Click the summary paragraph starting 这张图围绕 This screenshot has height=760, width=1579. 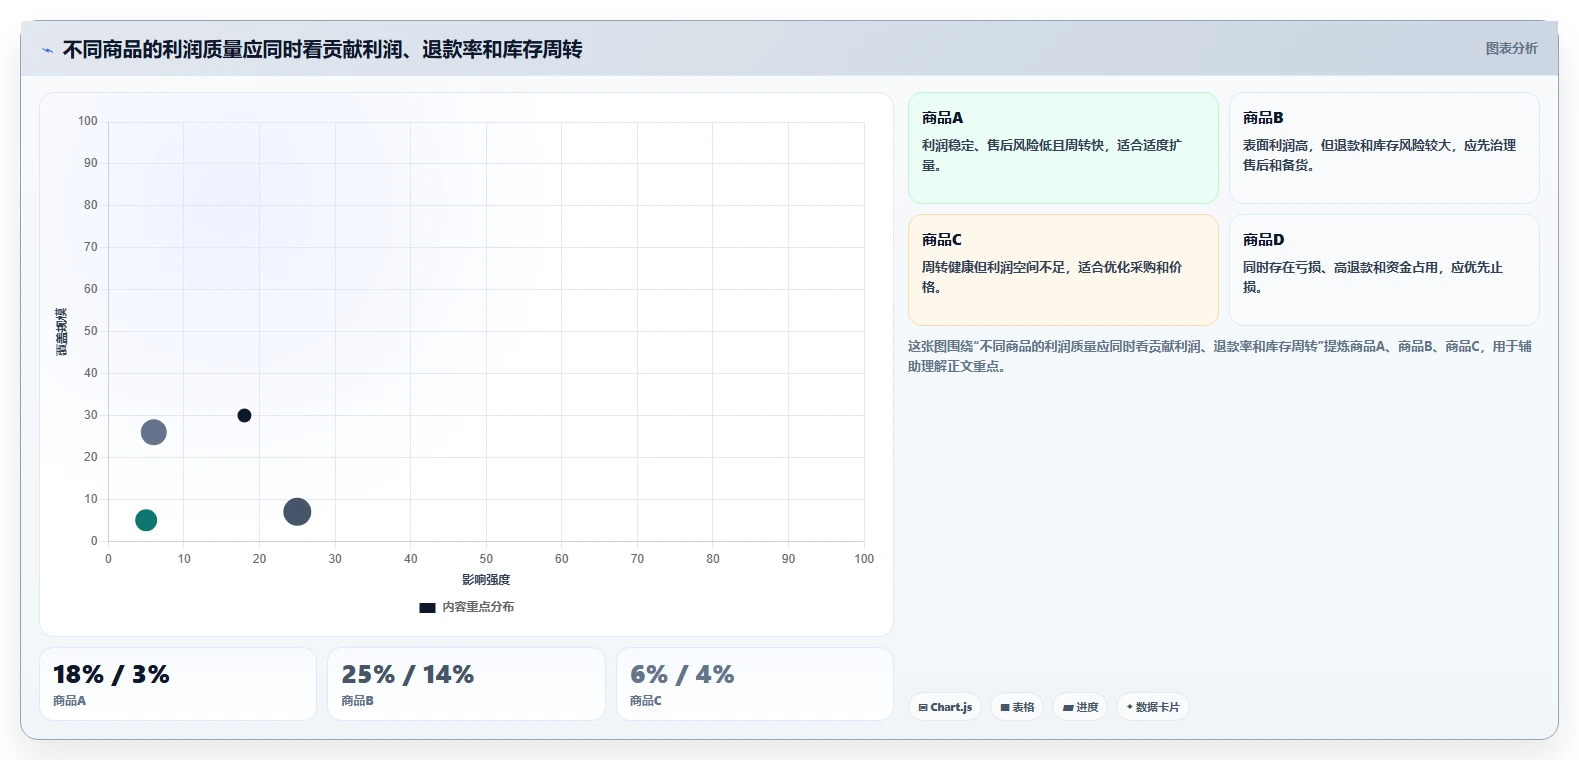(x=1219, y=356)
